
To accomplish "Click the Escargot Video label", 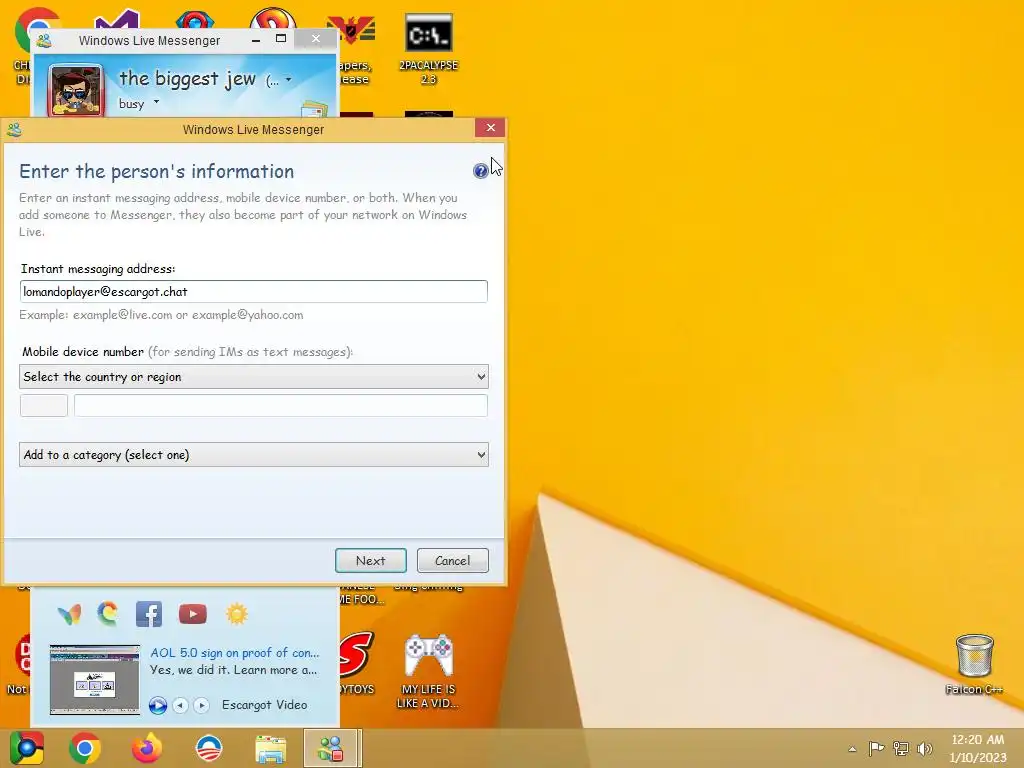I will point(264,705).
